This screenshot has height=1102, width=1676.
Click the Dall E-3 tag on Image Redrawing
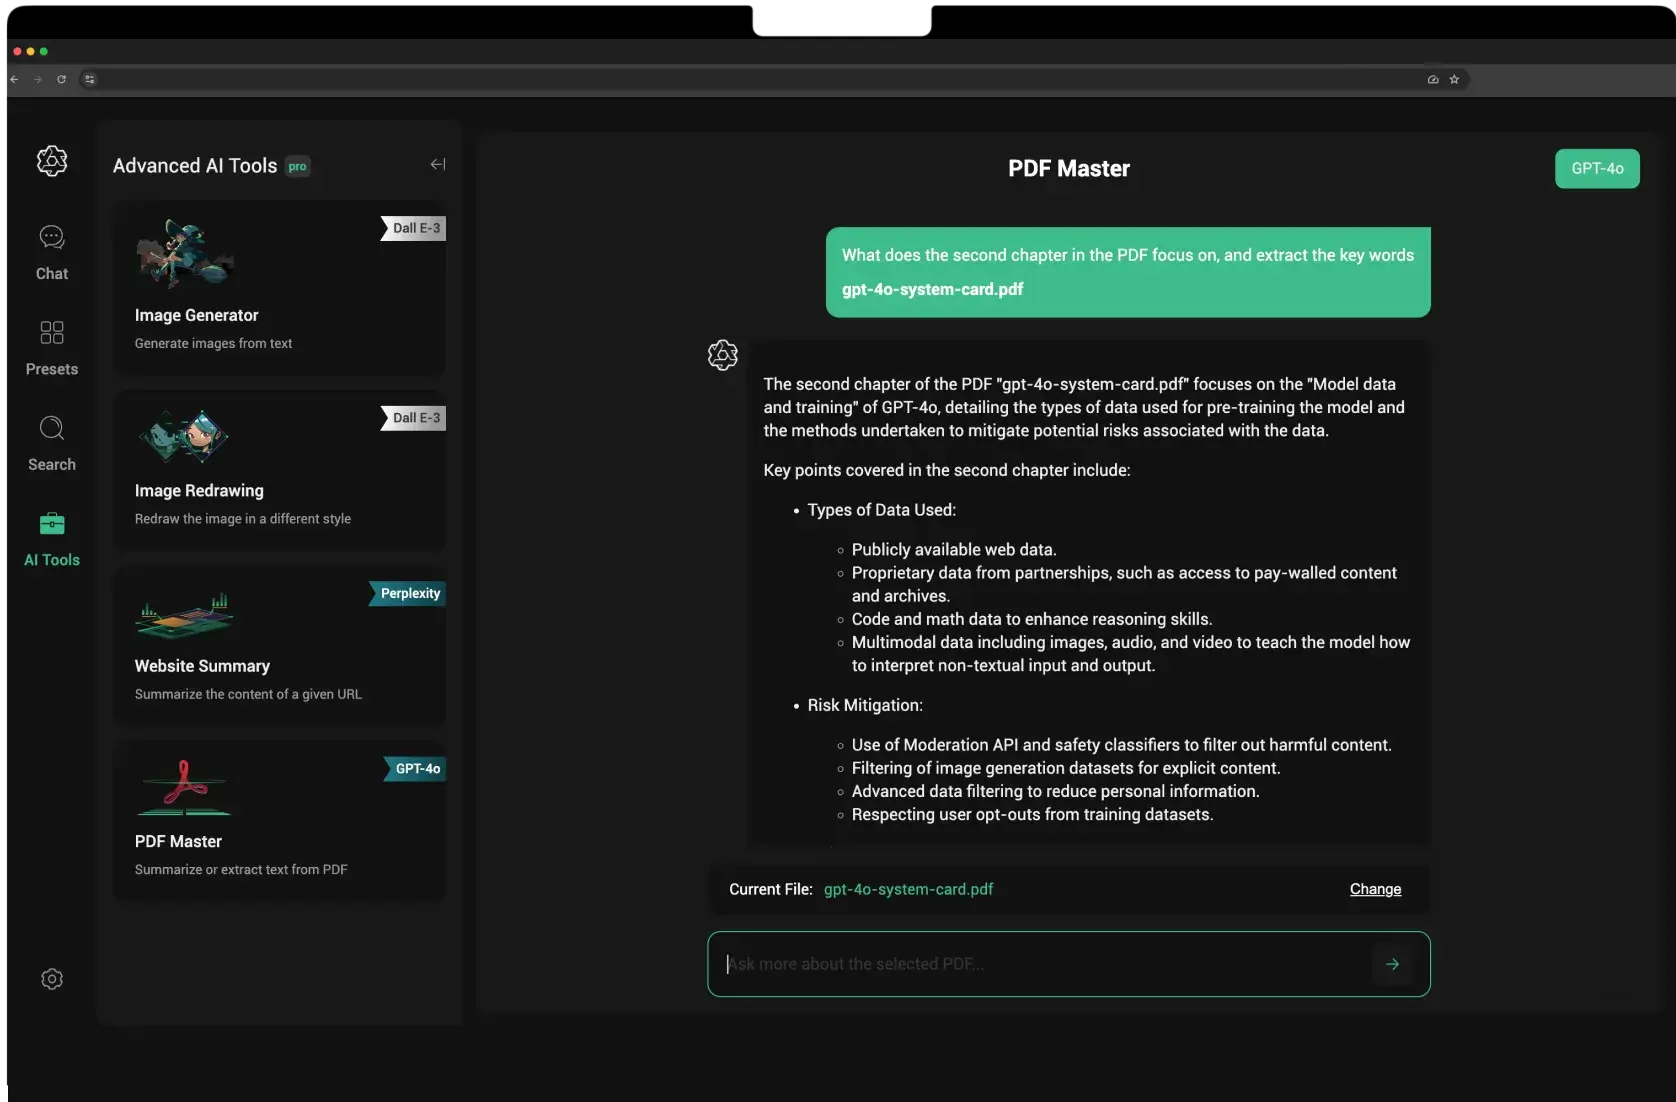tap(414, 418)
